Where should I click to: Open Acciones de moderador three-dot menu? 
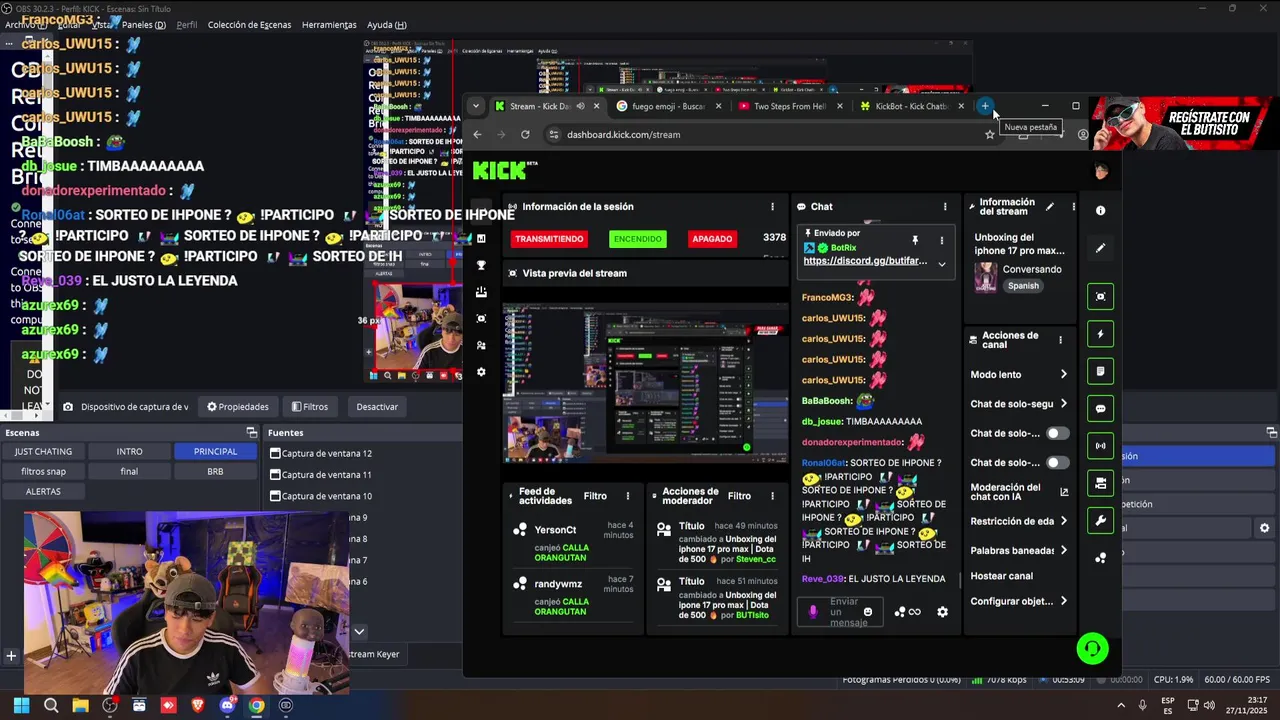tap(772, 496)
